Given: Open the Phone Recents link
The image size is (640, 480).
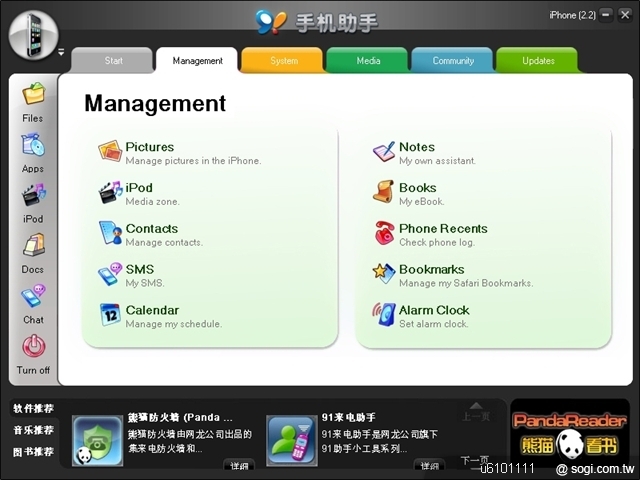Looking at the screenshot, I should pos(443,229).
